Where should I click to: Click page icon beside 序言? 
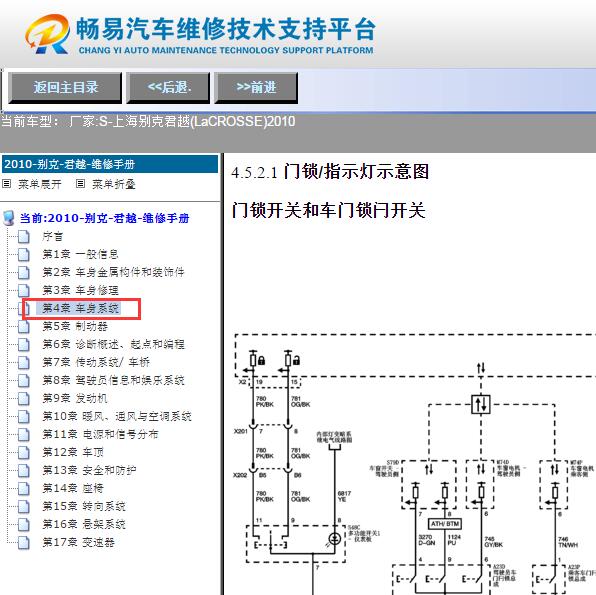[24, 236]
